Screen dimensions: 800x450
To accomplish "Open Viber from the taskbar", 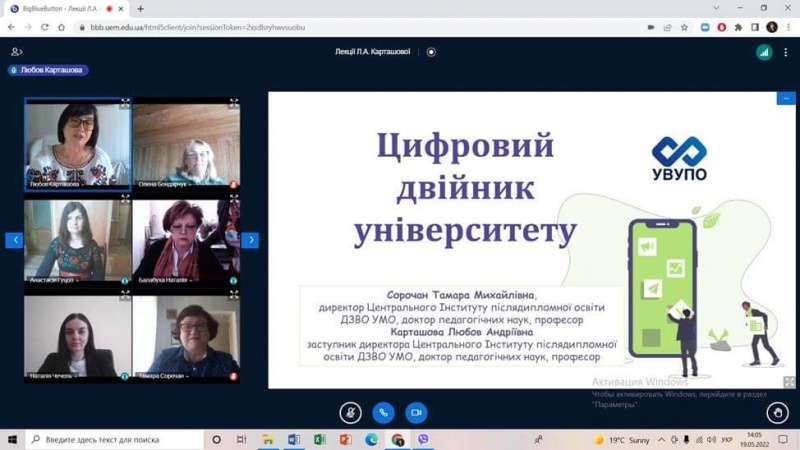I will coord(424,440).
